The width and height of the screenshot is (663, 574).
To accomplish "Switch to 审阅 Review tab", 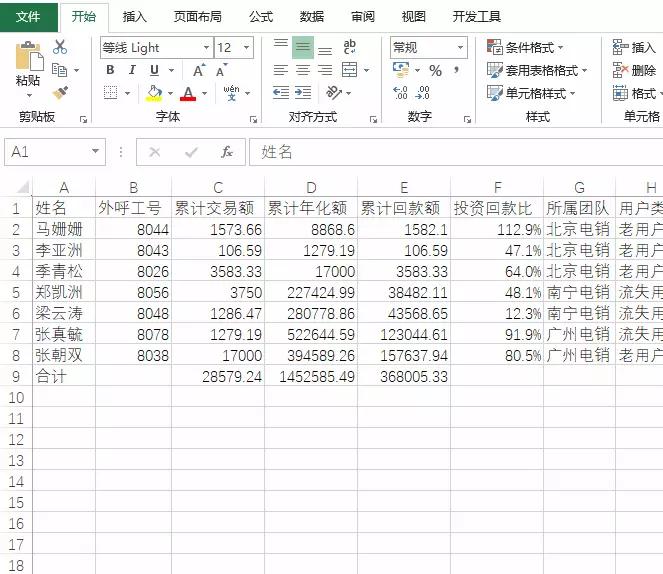I will click(363, 17).
